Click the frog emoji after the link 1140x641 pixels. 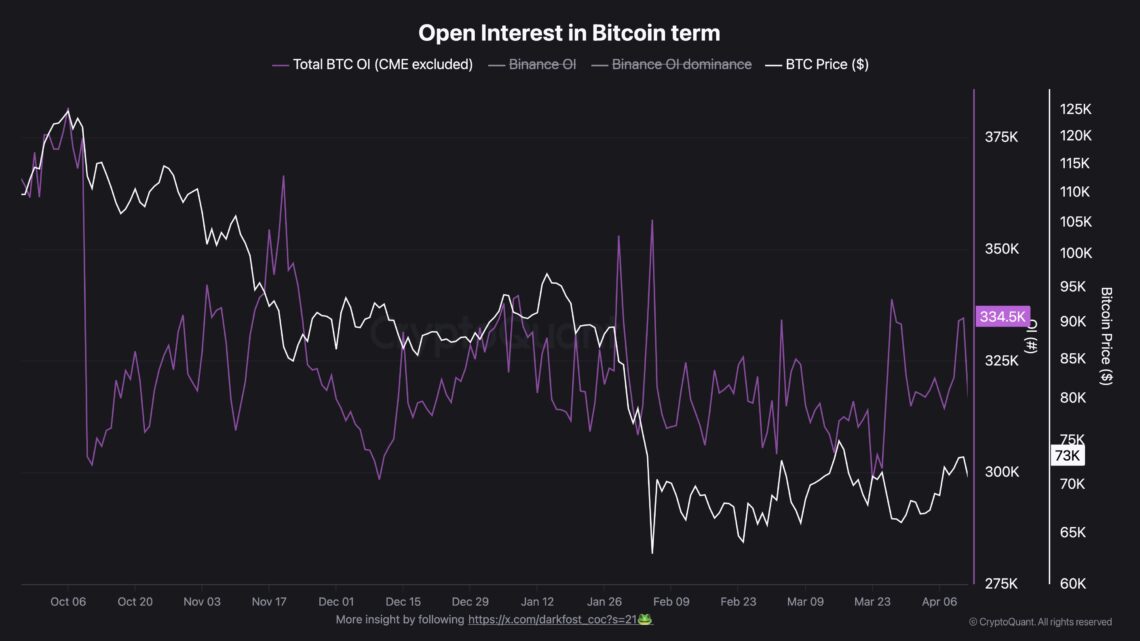(x=646, y=620)
